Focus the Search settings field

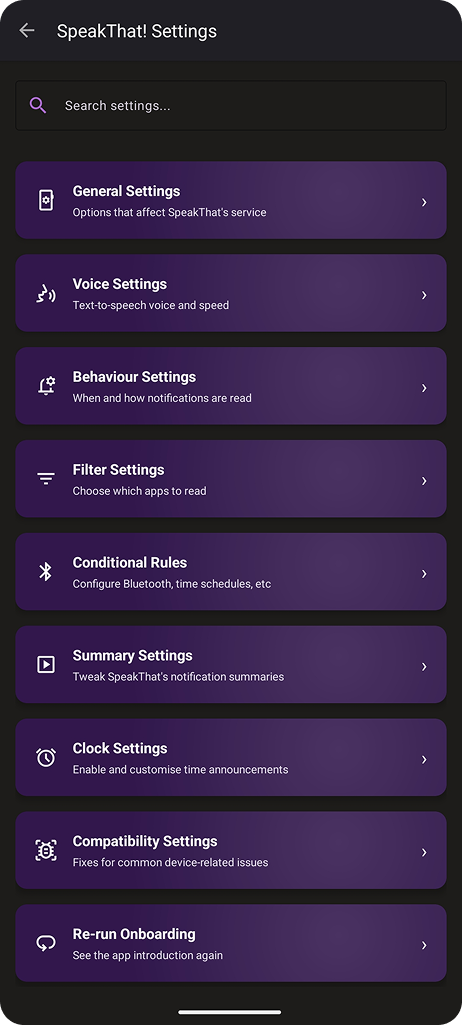[231, 105]
